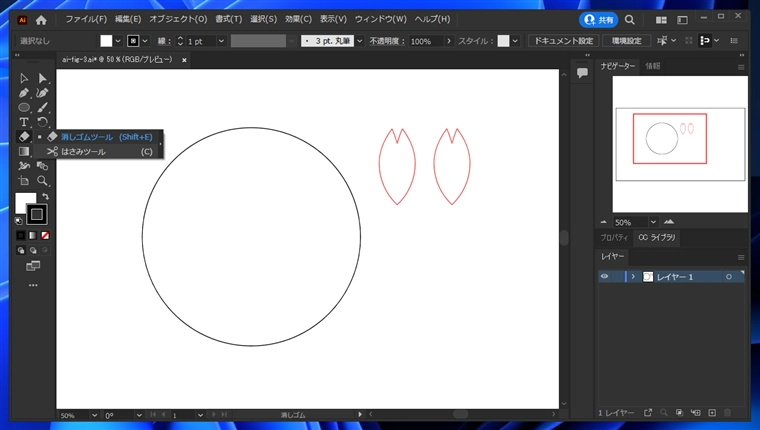Reset to default fill and stroke
This screenshot has width=760, height=430.
(x=19, y=221)
